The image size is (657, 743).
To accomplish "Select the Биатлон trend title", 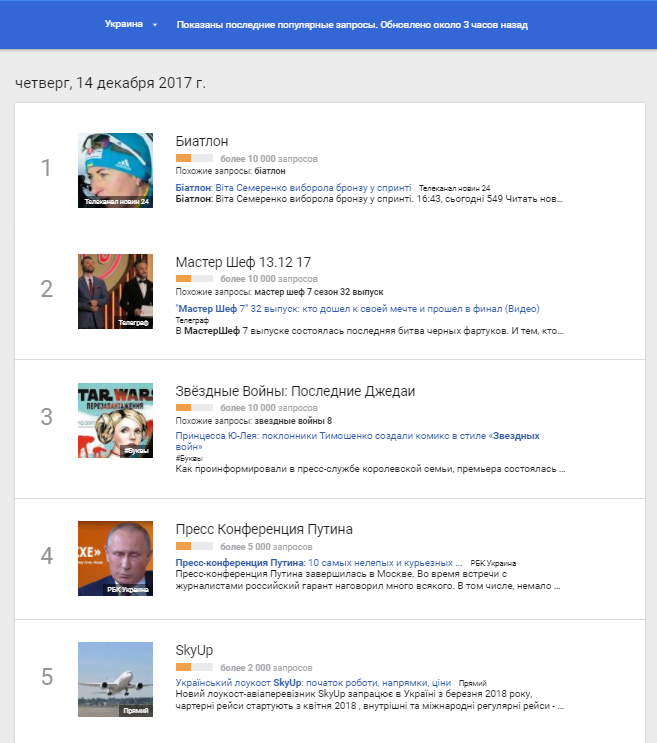I will [x=201, y=142].
